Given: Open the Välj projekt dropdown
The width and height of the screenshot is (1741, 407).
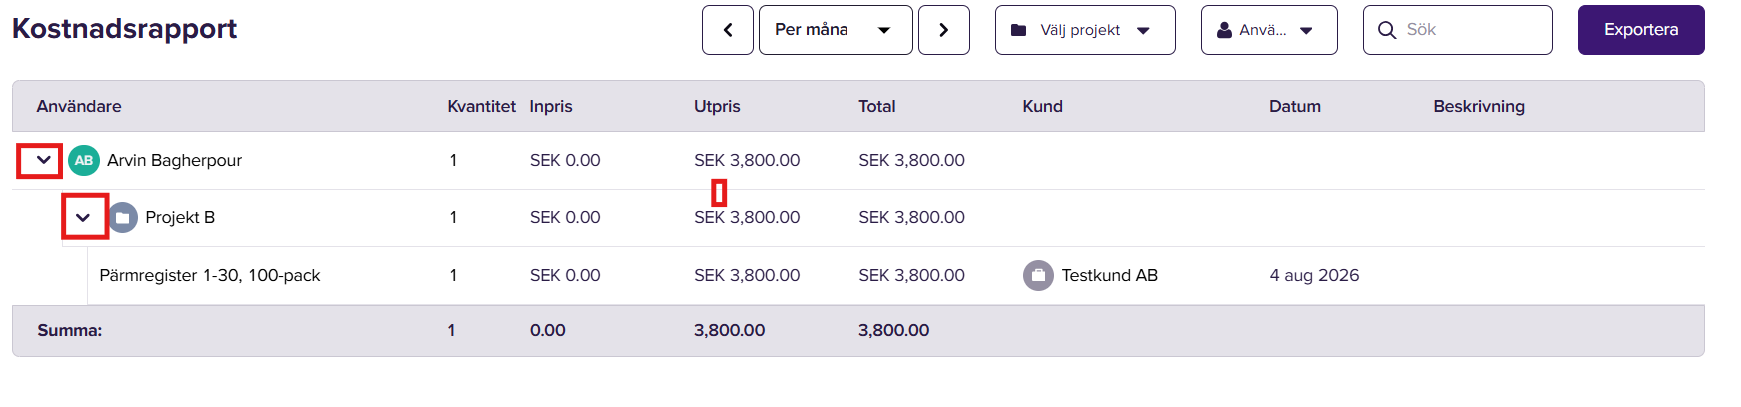Looking at the screenshot, I should [1085, 30].
